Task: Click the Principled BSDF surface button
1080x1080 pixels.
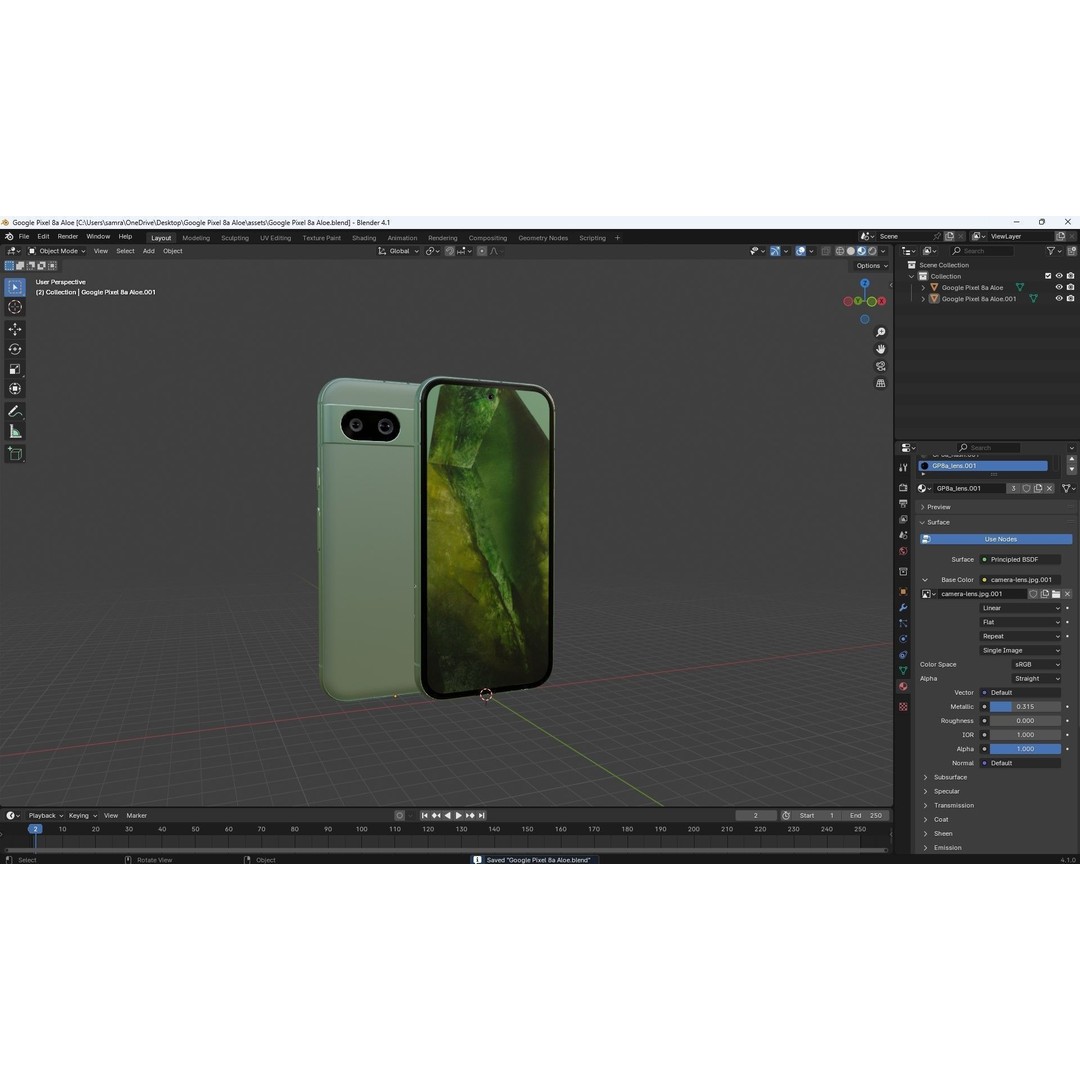Action: (1020, 560)
